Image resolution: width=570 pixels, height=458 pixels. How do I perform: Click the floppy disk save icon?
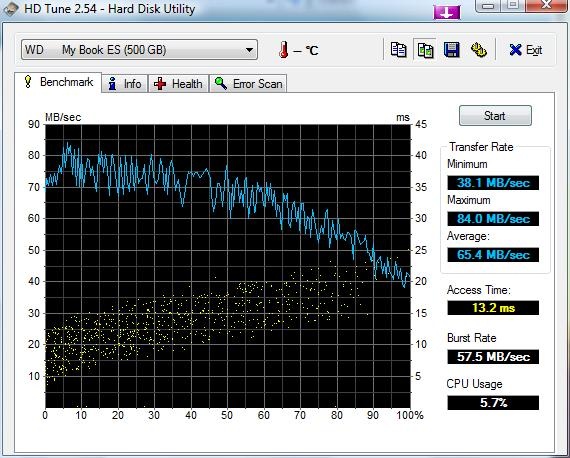point(451,50)
